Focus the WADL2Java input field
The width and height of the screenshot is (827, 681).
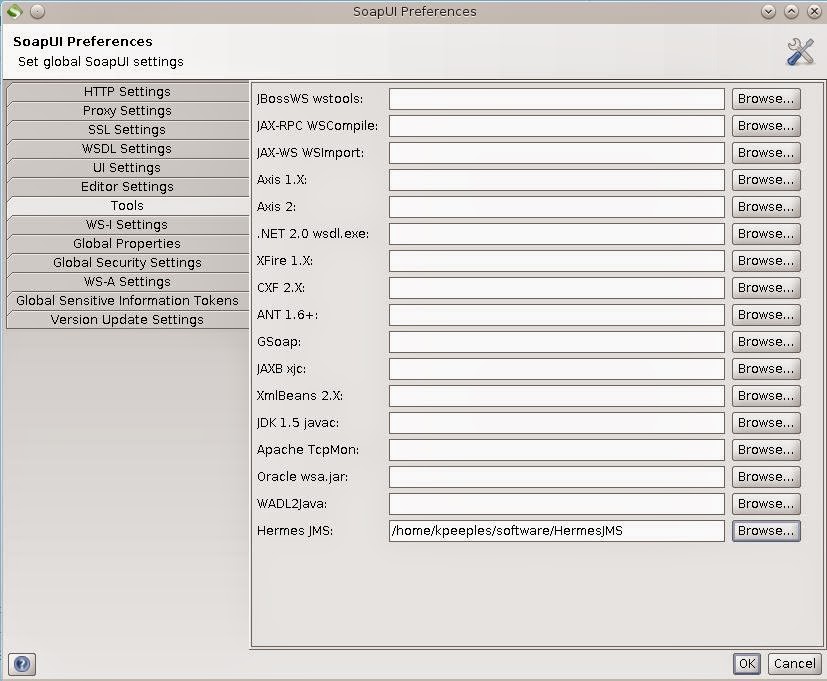556,504
